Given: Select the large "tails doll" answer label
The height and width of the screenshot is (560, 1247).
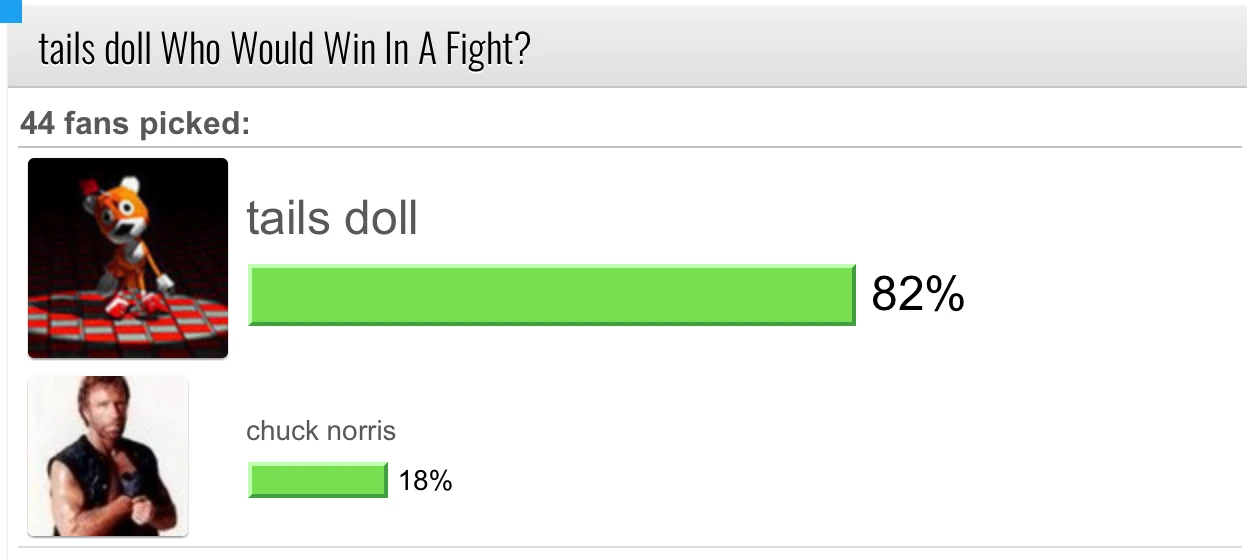Looking at the screenshot, I should coord(332,217).
